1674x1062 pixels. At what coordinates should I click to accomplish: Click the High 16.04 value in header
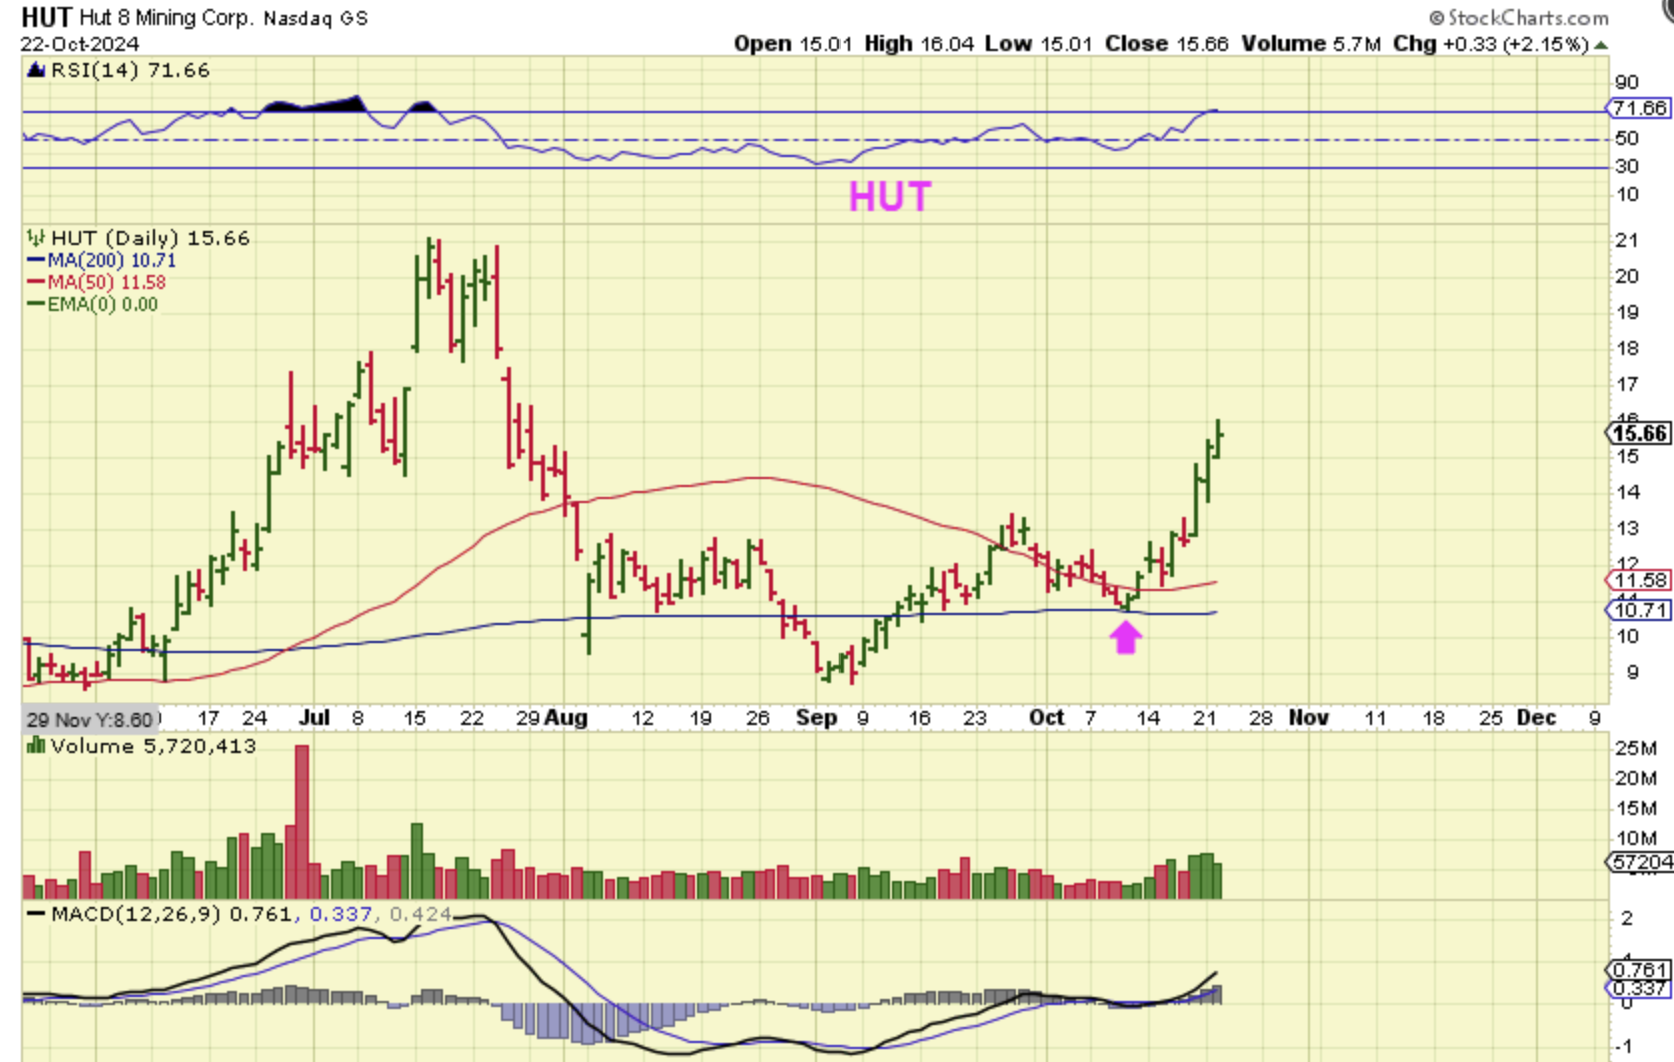[x=919, y=44]
